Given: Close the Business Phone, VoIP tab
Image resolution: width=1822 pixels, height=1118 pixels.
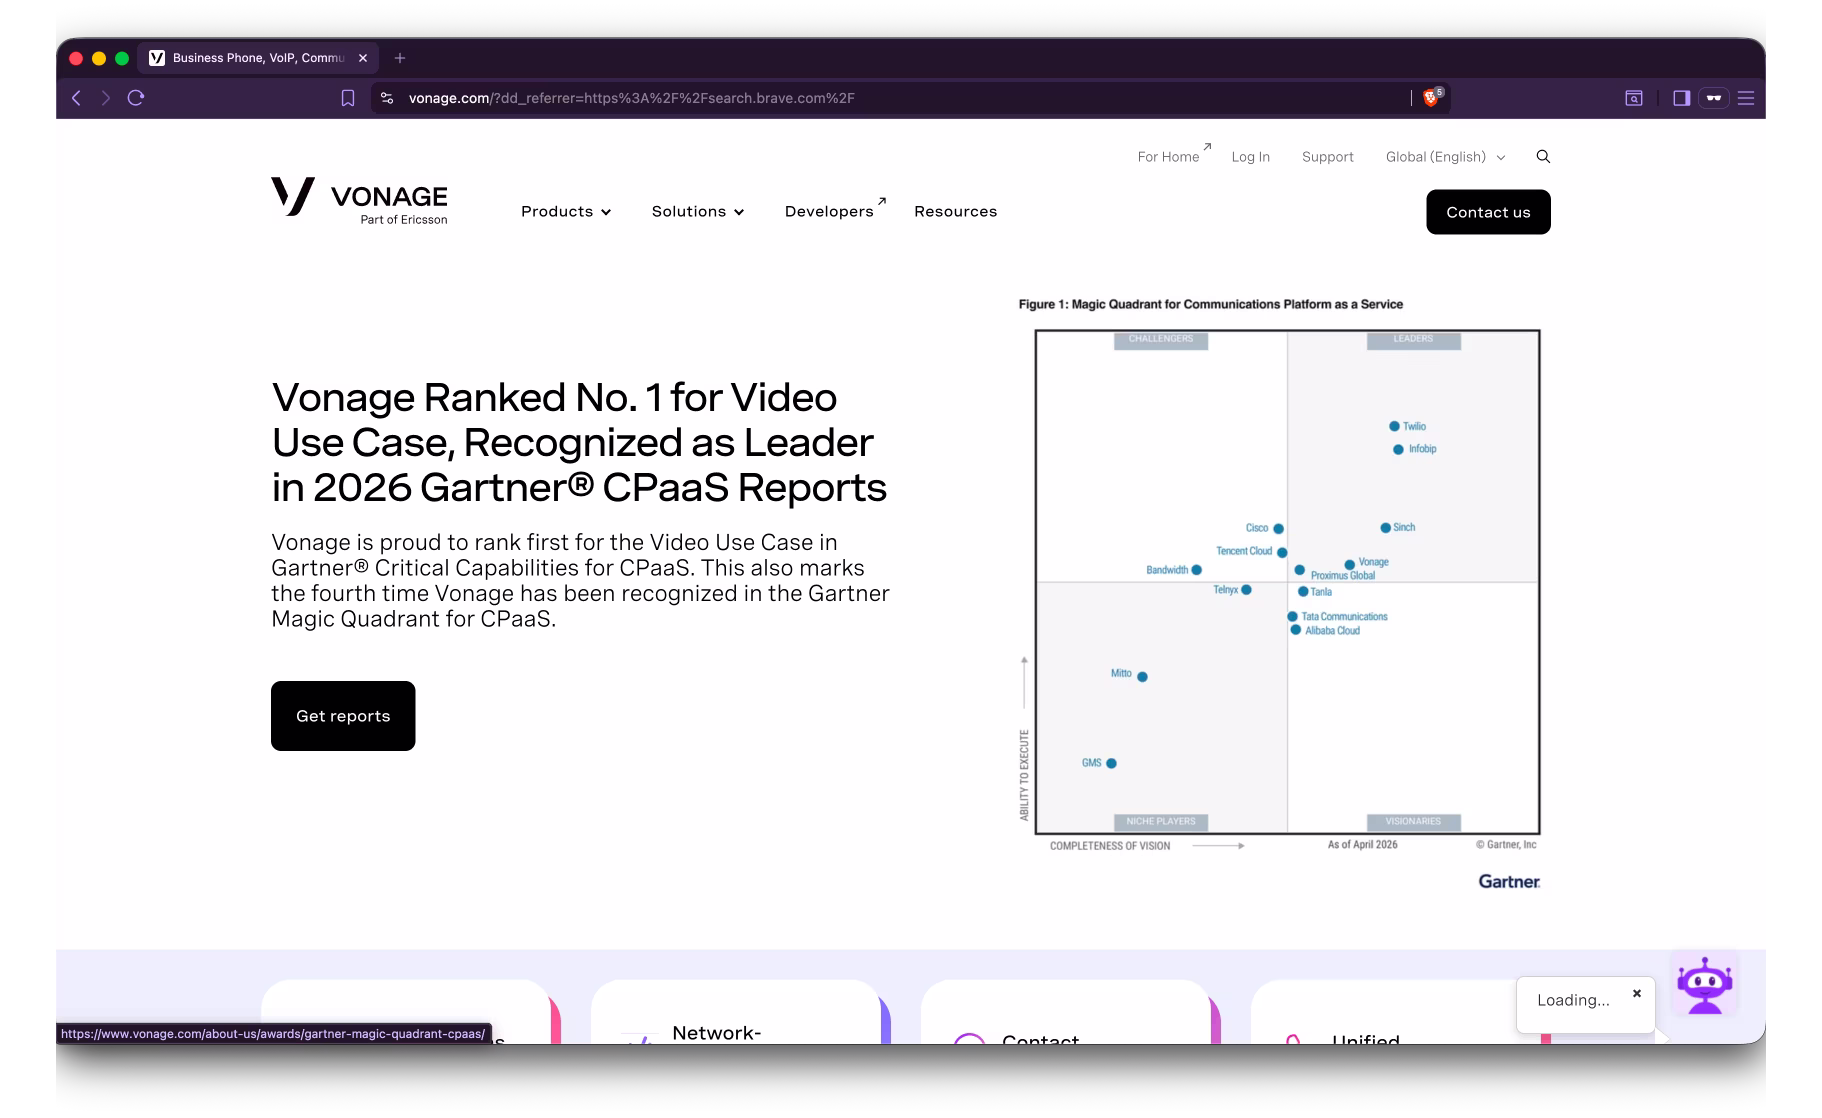Looking at the screenshot, I should (x=363, y=58).
